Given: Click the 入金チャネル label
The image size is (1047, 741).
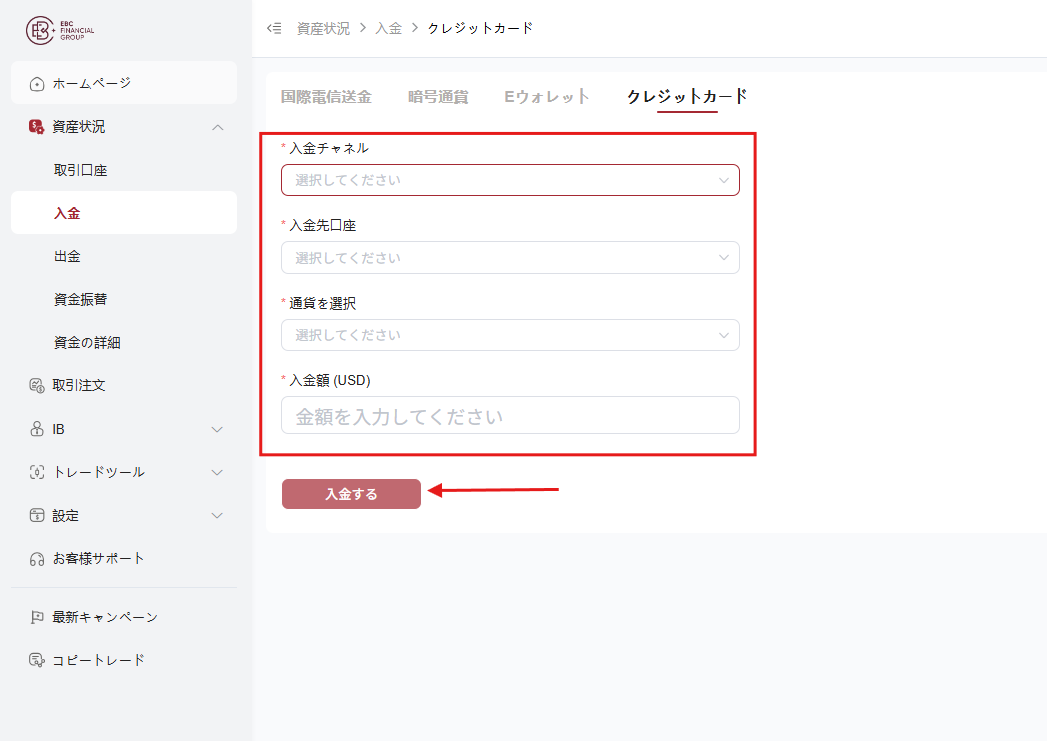Looking at the screenshot, I should (x=329, y=148).
